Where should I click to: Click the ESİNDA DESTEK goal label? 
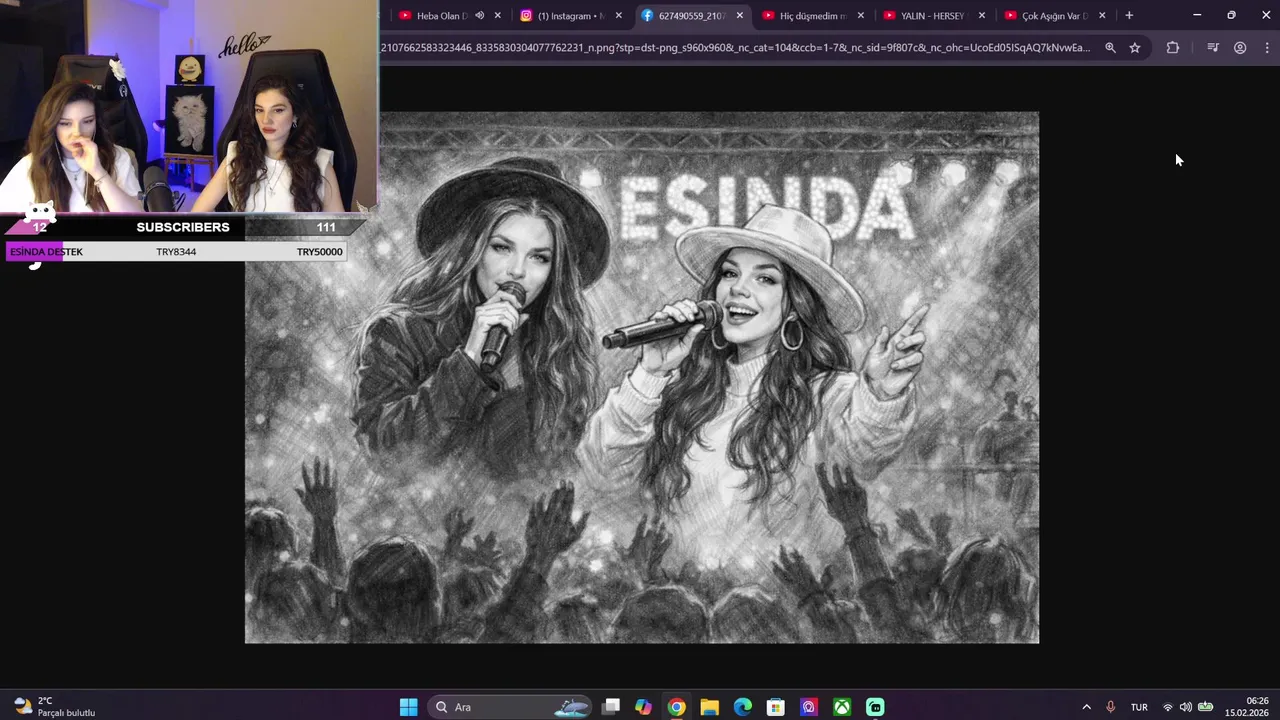coord(46,252)
